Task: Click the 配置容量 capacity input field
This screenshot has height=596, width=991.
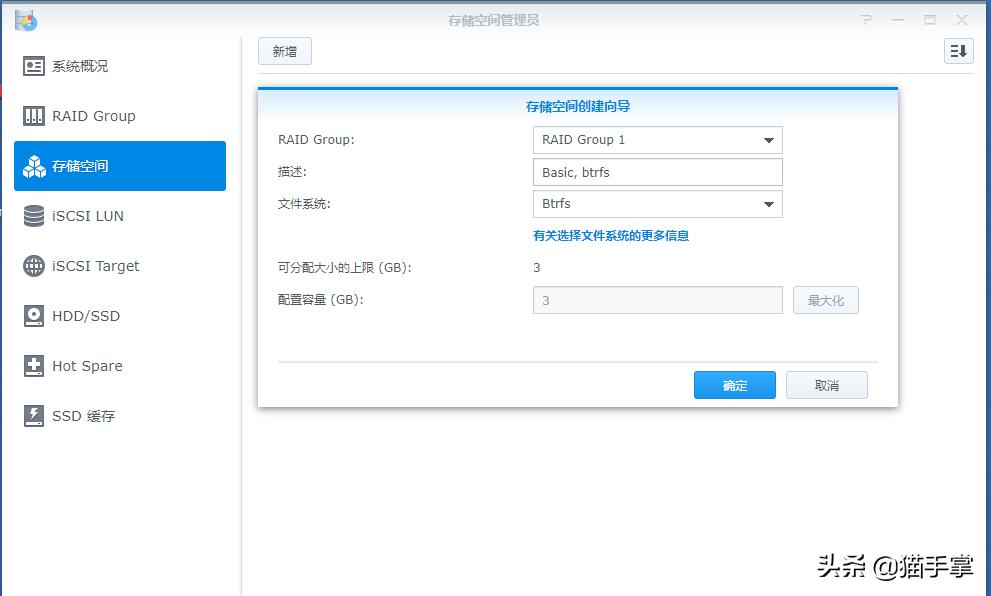Action: (x=656, y=300)
